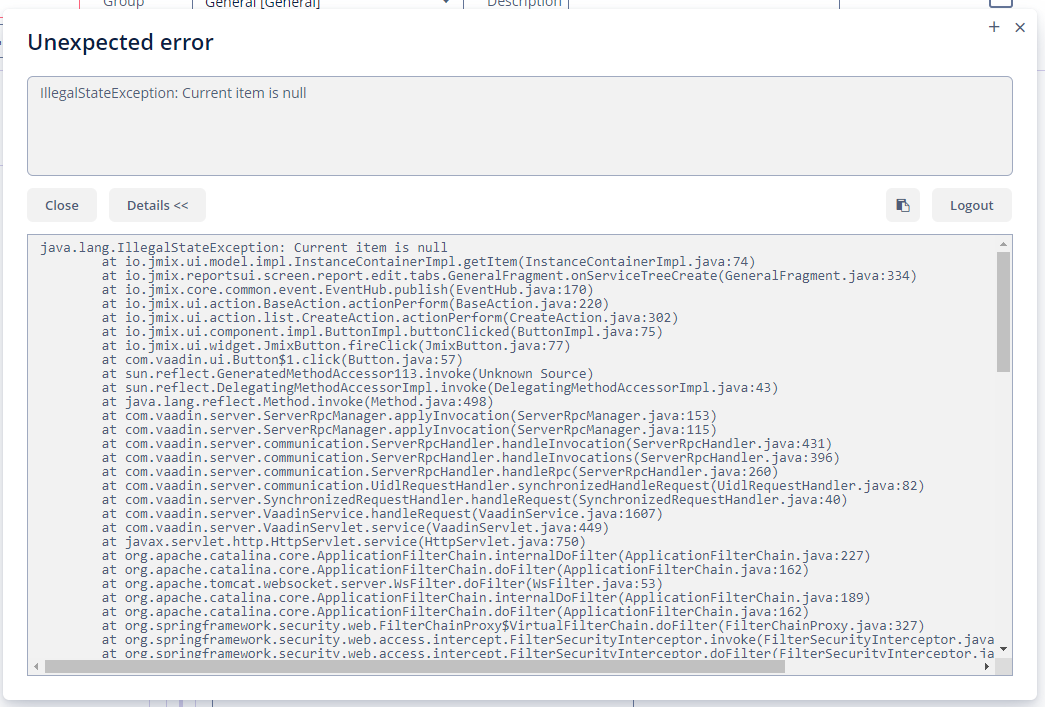Click the SynchronizedRequestHandler.handleRequest stack line
The image size is (1045, 707).
475,500
